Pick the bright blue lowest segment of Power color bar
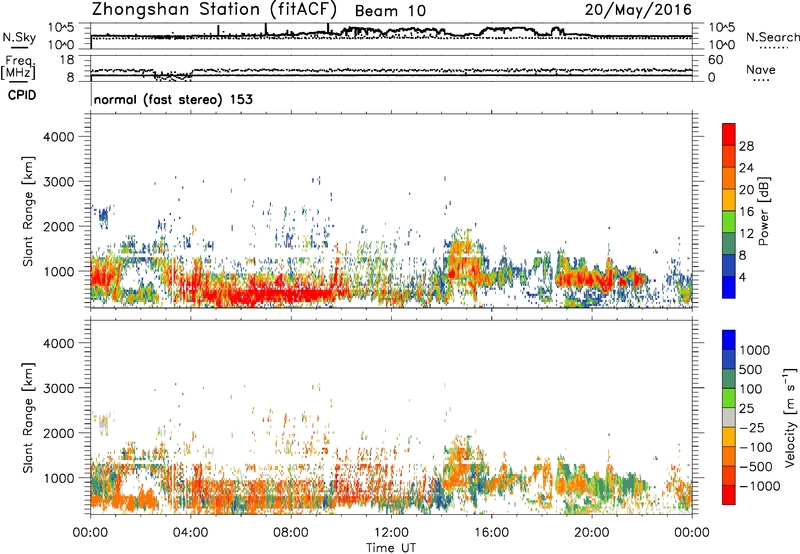The image size is (800, 554). [729, 287]
